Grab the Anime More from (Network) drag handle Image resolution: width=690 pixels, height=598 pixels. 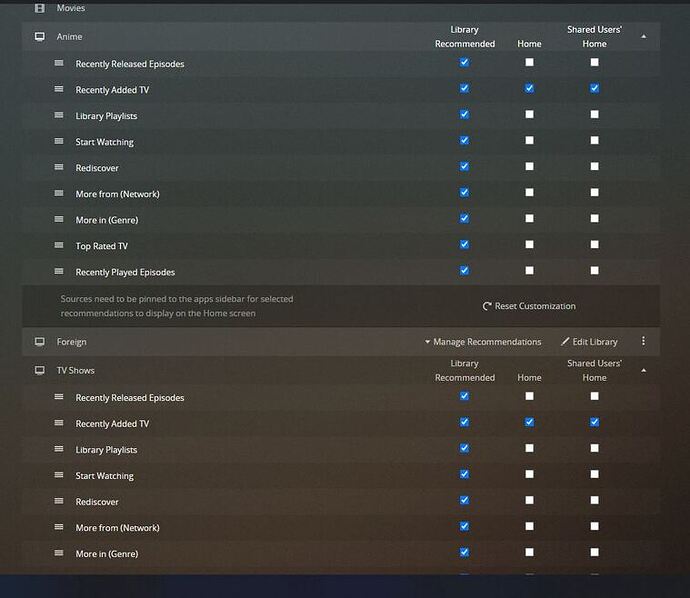pos(59,193)
